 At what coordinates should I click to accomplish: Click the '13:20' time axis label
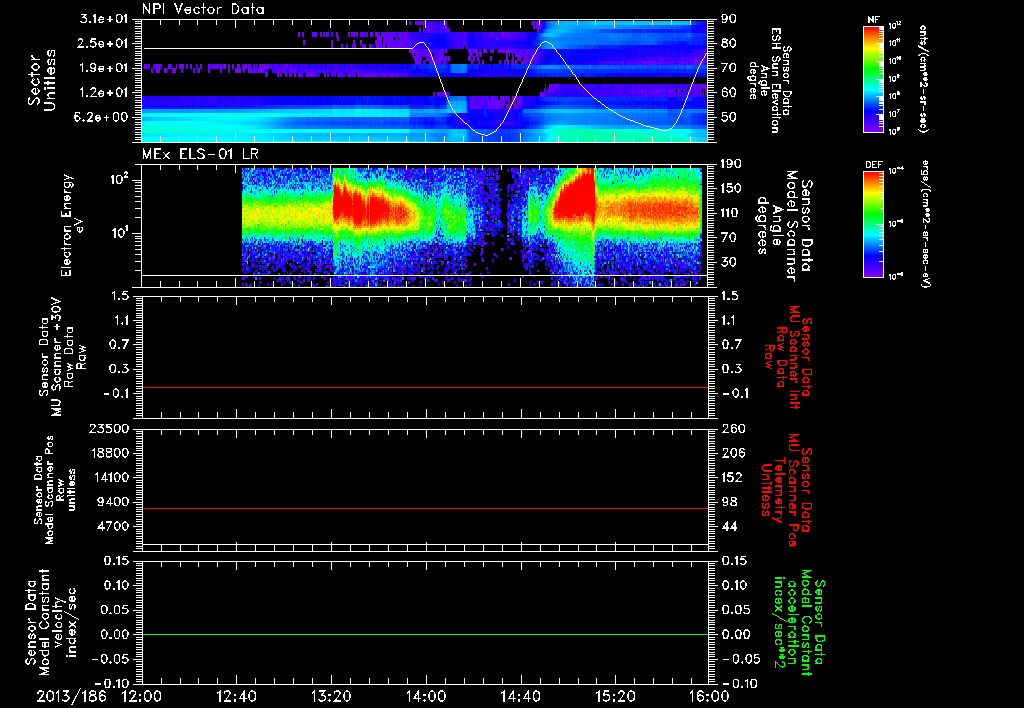point(331,697)
